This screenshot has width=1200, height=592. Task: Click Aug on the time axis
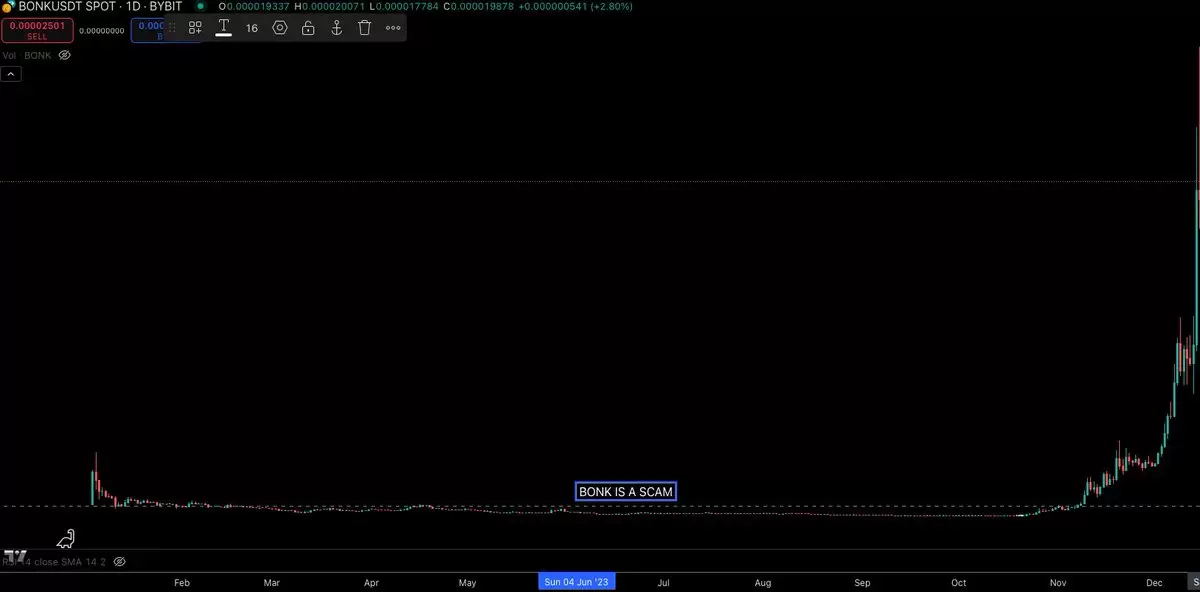[x=763, y=581]
